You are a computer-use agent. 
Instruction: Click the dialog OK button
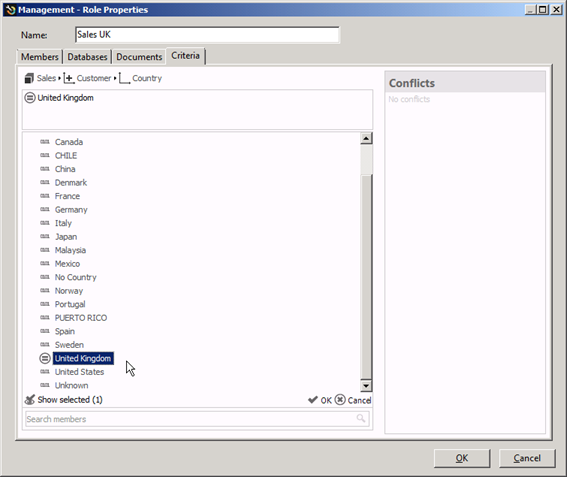[462, 458]
